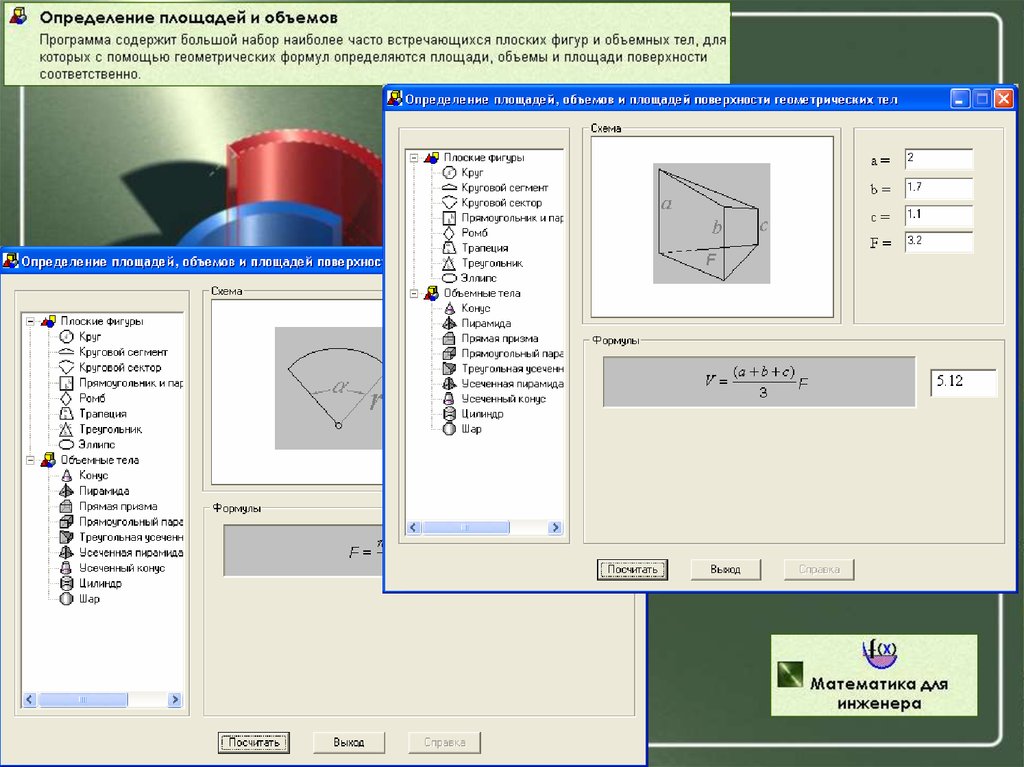Pick the Усеченный конус icon in back window
Viewport: 1024px width, 767px height.
click(x=67, y=568)
